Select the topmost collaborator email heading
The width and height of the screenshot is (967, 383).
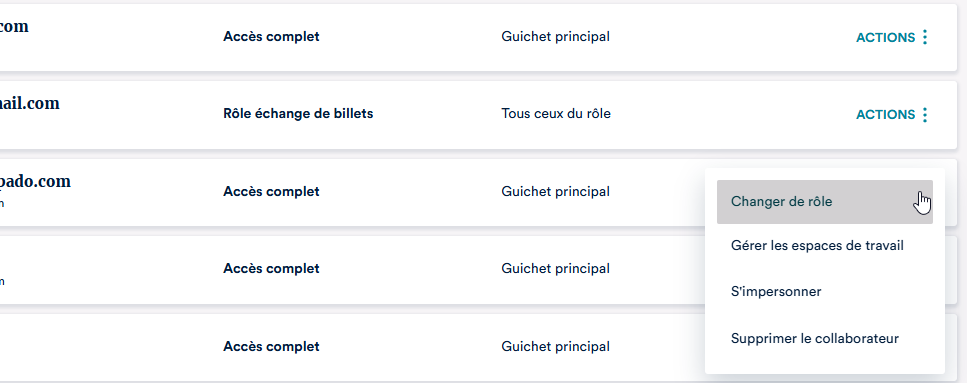pyautogui.click(x=14, y=27)
